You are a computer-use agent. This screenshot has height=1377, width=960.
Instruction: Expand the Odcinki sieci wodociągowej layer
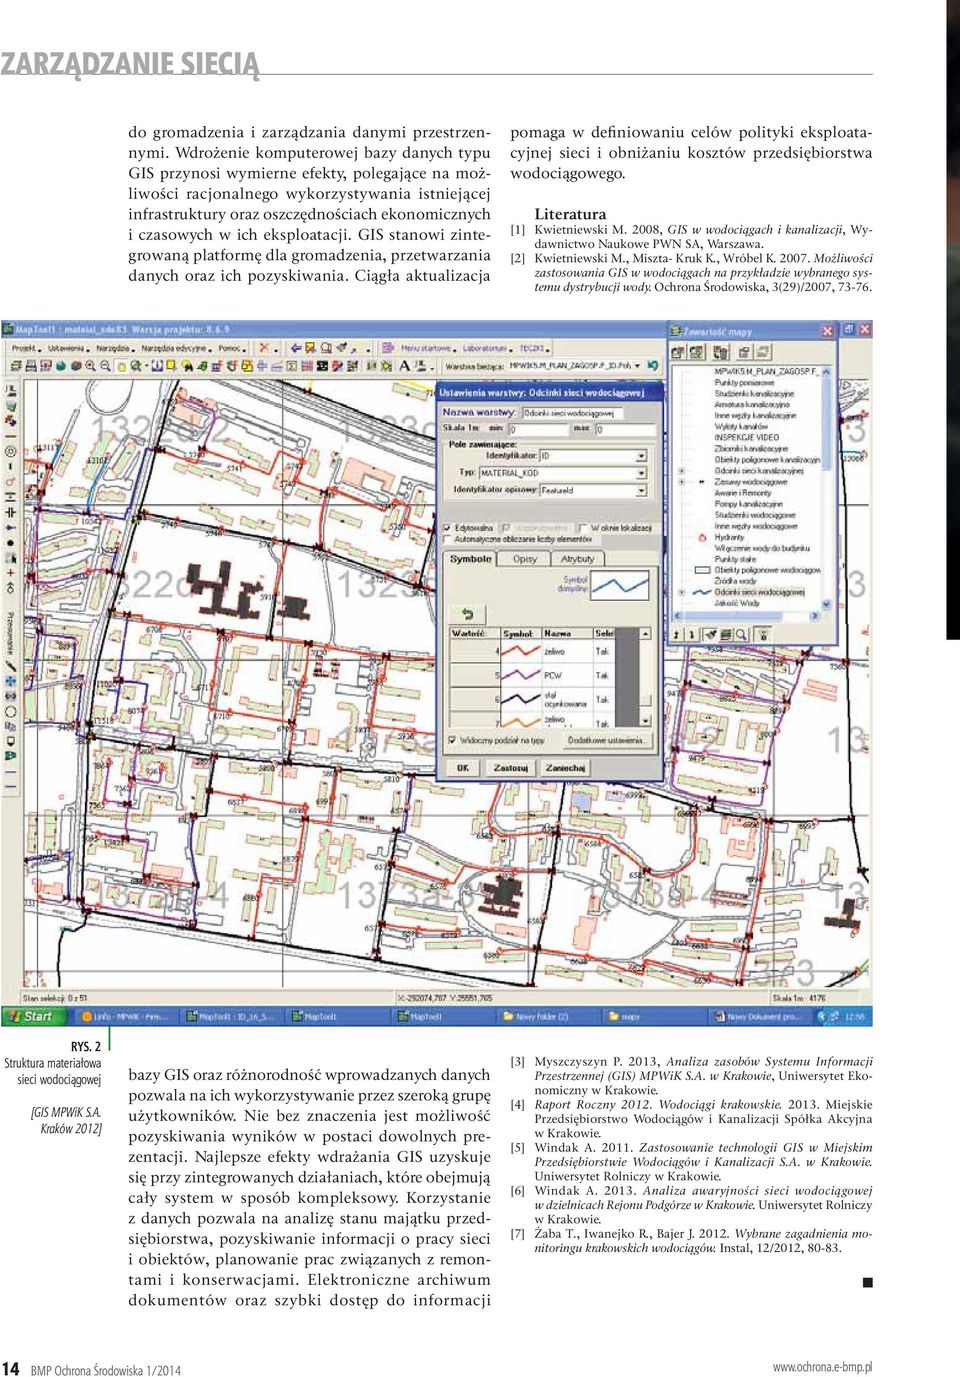(x=680, y=592)
